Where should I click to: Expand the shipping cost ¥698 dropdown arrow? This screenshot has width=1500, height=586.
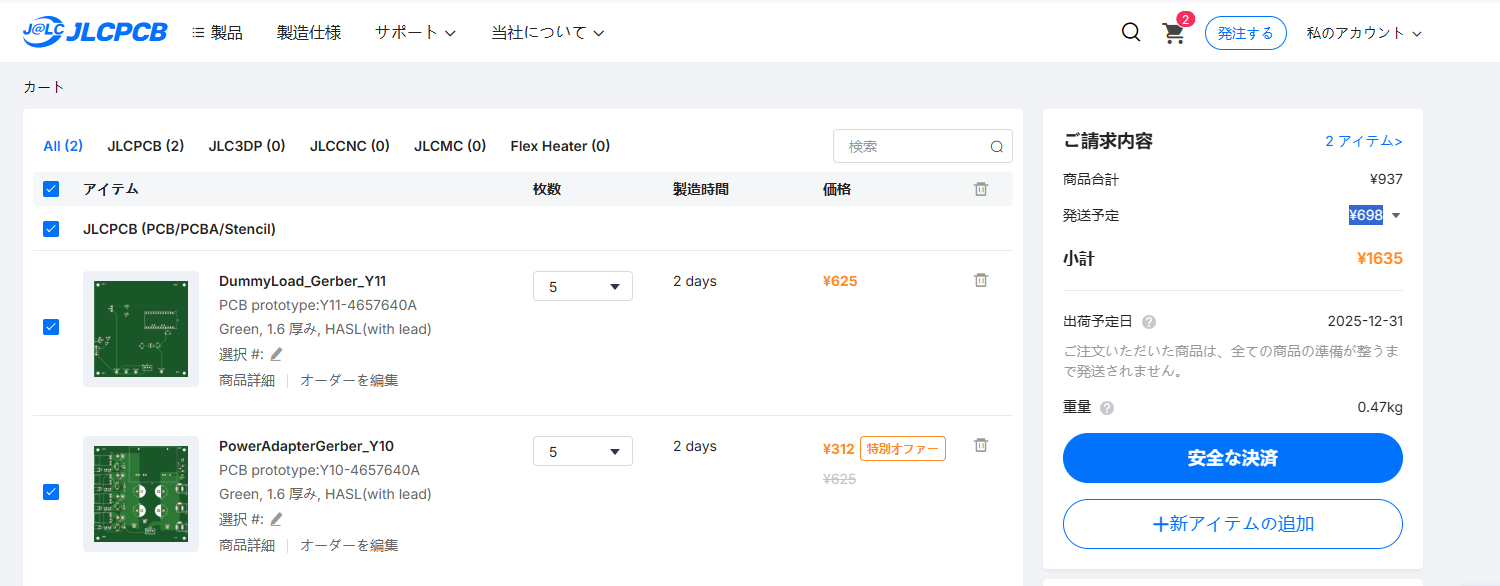[1396, 215]
